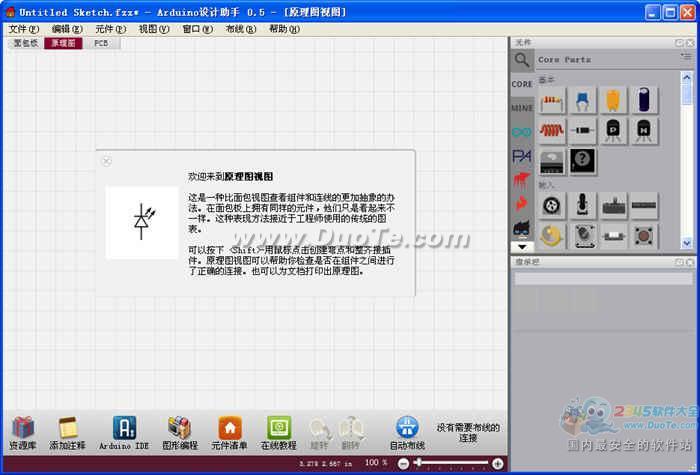Screen dimensions: 700x475
Task: Zoom out with minus button
Action: (x=403, y=464)
